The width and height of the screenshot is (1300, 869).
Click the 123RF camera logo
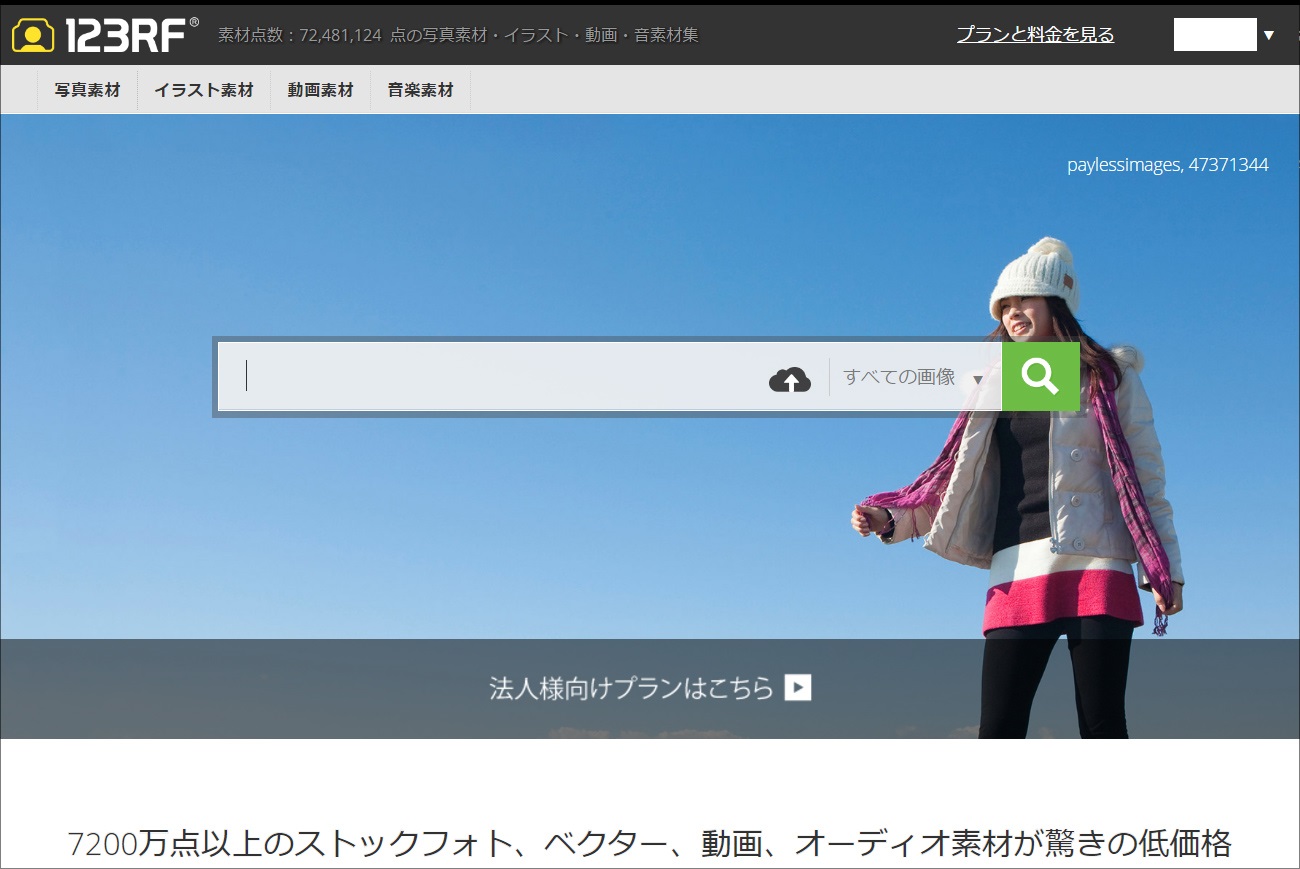[x=104, y=35]
